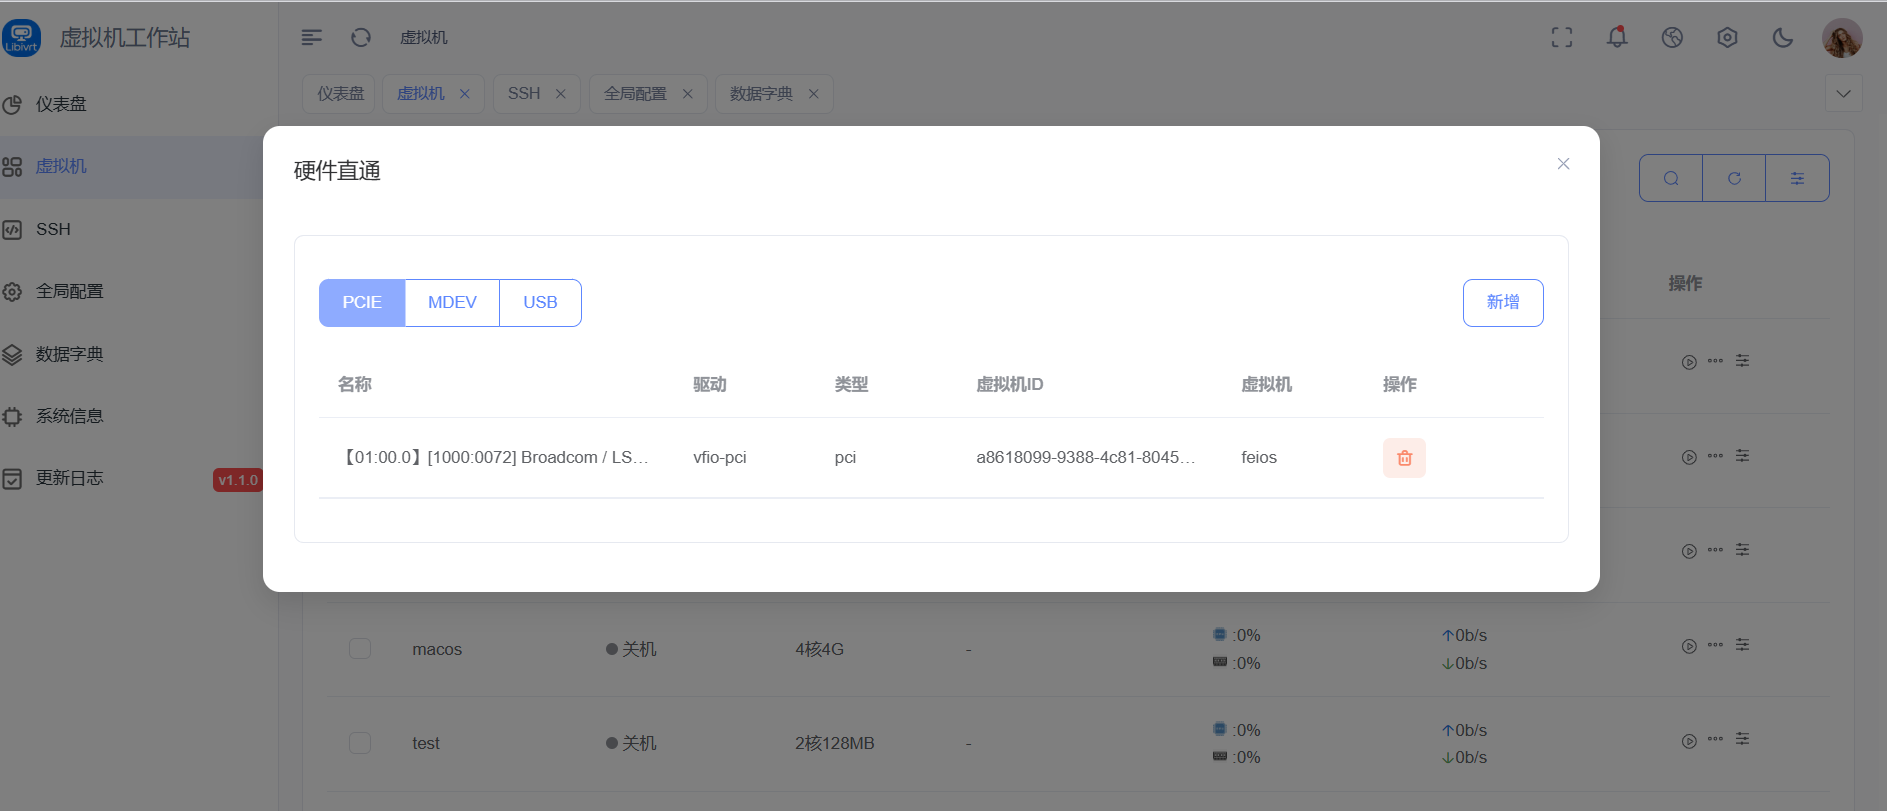Viewport: 1887px width, 811px height.
Task: Open 系统信息 in the sidebar
Action: 69,416
